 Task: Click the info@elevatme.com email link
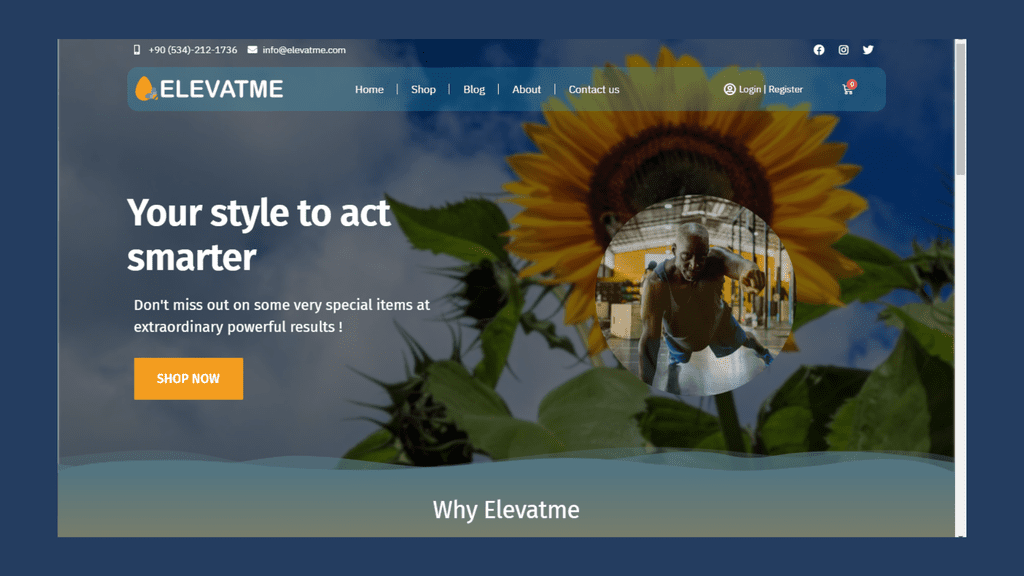coord(304,50)
